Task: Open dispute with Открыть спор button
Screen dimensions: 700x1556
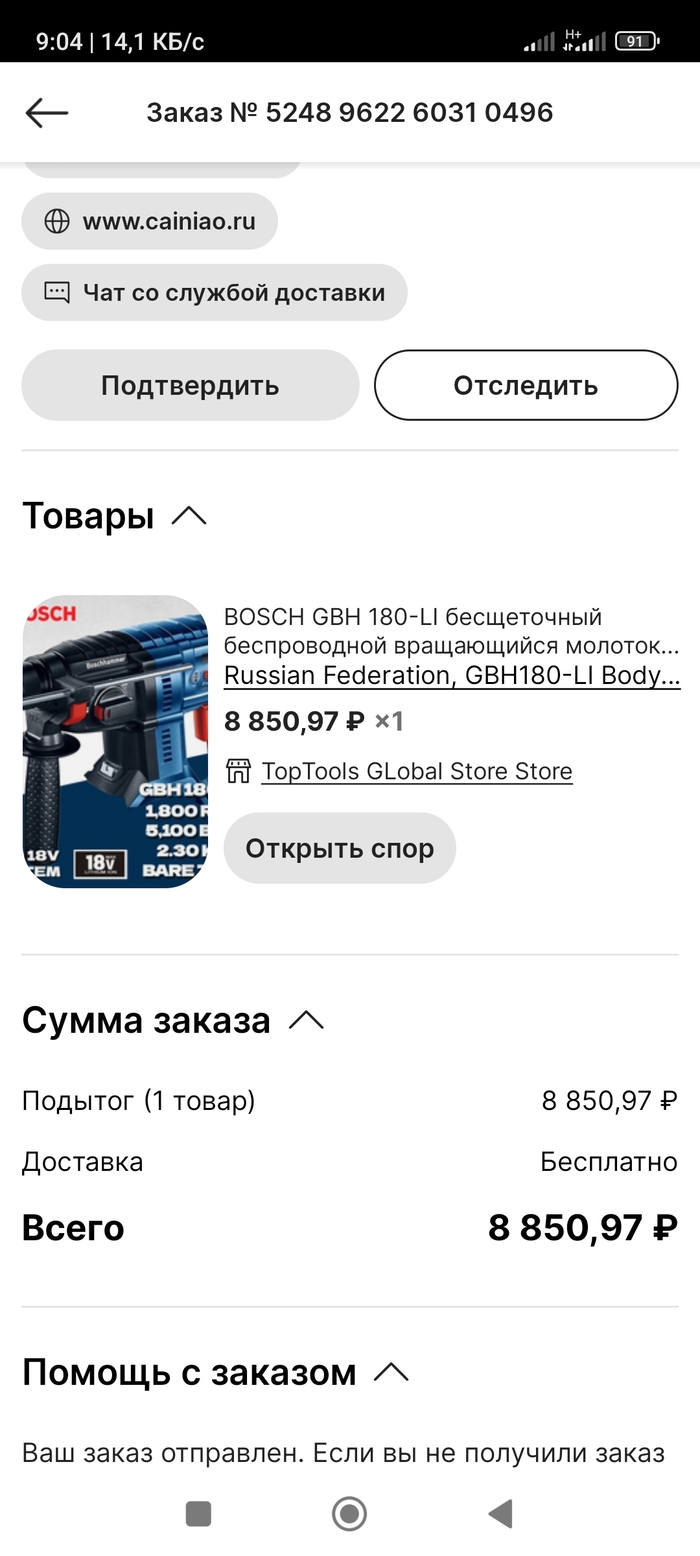Action: tap(339, 848)
